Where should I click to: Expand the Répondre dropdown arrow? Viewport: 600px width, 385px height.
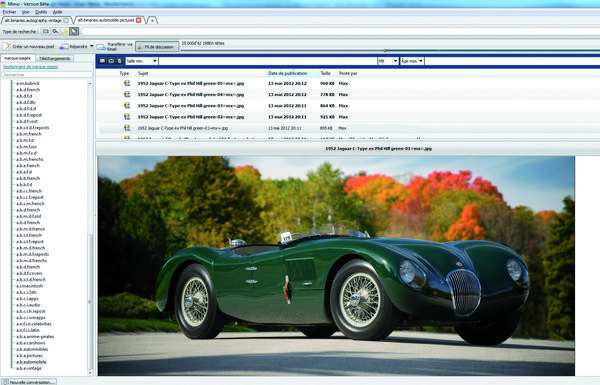click(91, 46)
